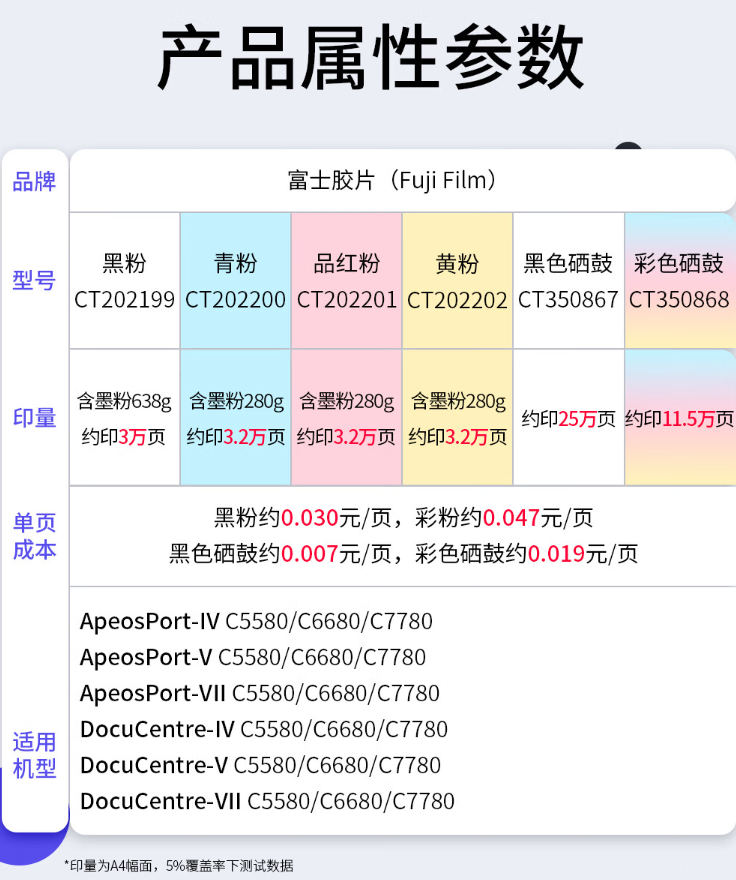Select the 单页成本 row label
This screenshot has width=736, height=880.
pos(35,537)
